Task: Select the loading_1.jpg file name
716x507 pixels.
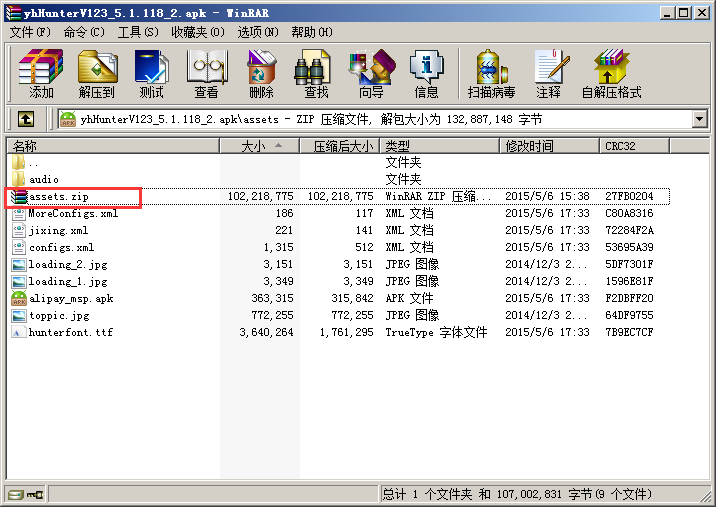Action: click(68, 282)
